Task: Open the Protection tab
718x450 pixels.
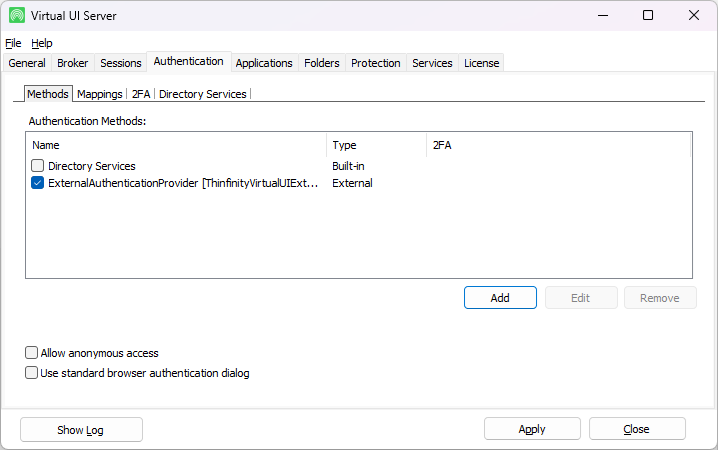Action: (x=376, y=63)
